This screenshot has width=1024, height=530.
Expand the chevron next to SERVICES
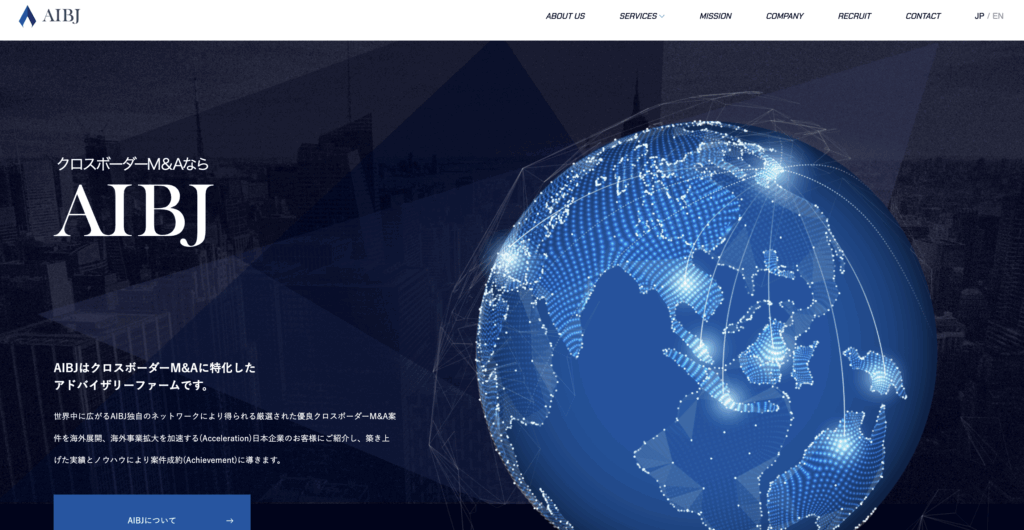tap(662, 16)
